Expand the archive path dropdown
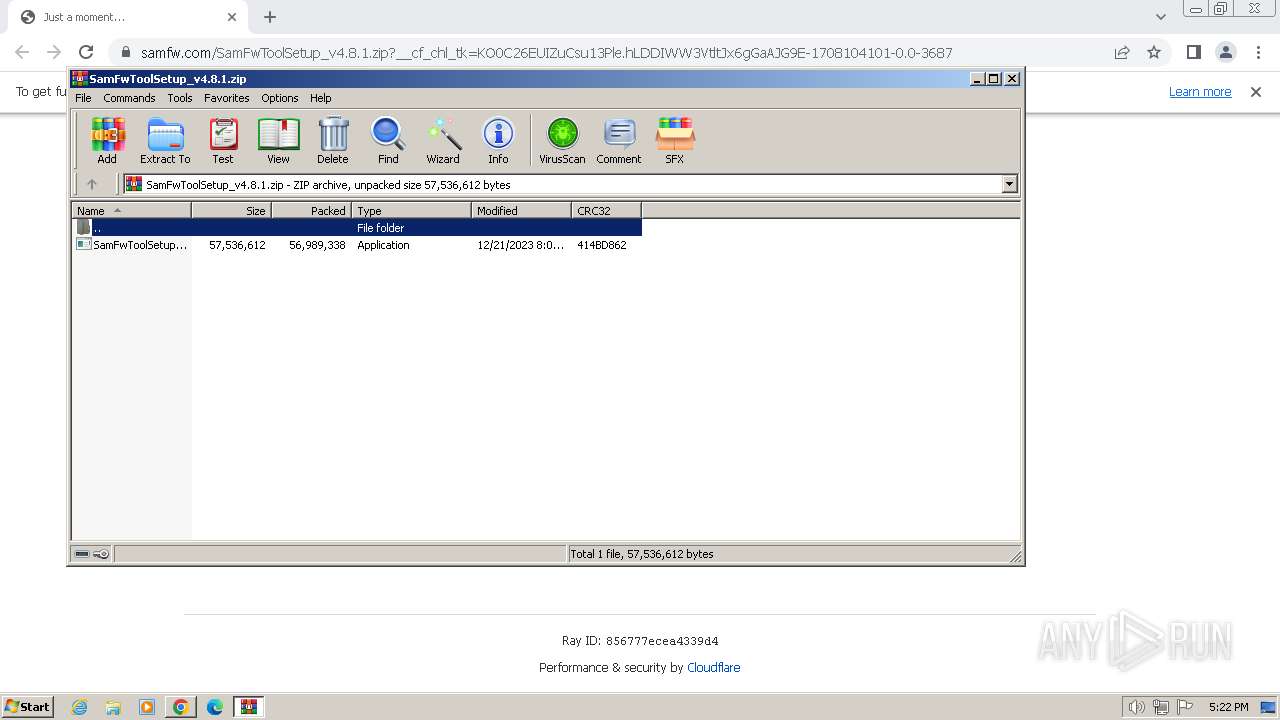 [x=1009, y=184]
